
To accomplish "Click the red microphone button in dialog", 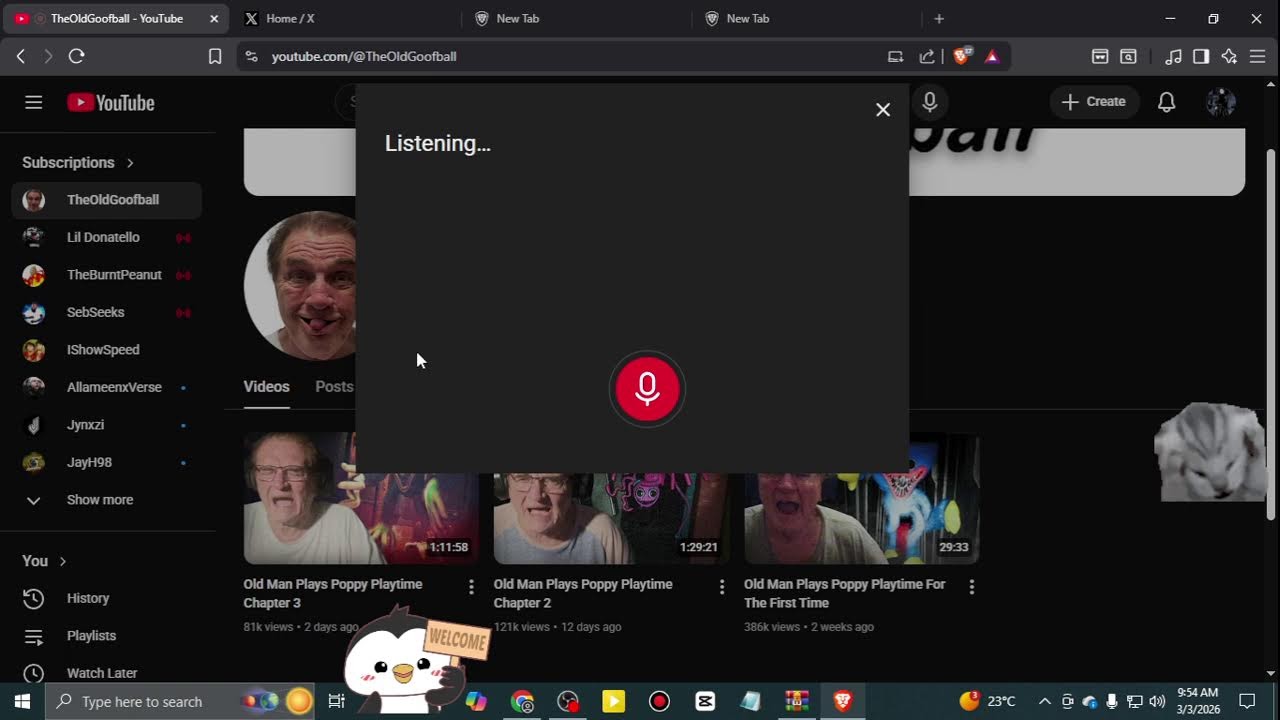I will click(x=647, y=389).
